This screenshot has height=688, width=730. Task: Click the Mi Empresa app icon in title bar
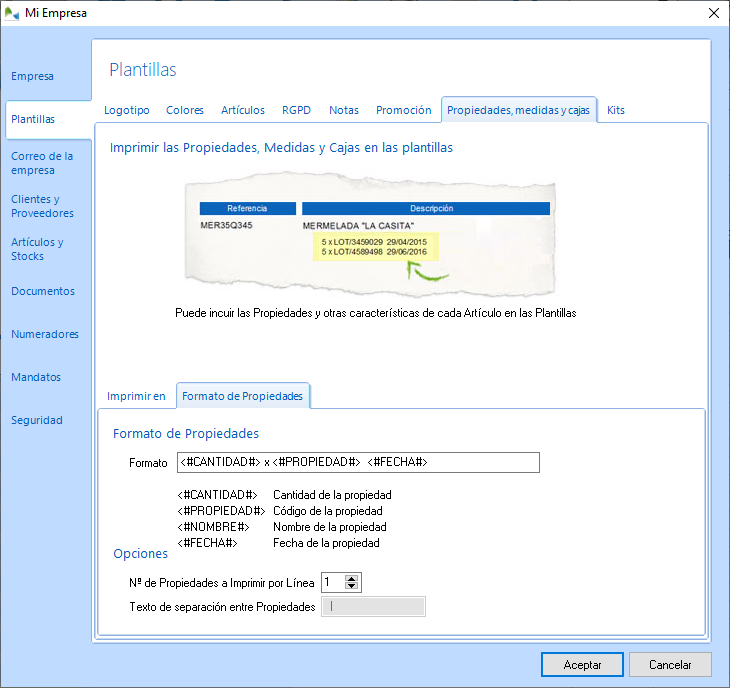click(12, 13)
